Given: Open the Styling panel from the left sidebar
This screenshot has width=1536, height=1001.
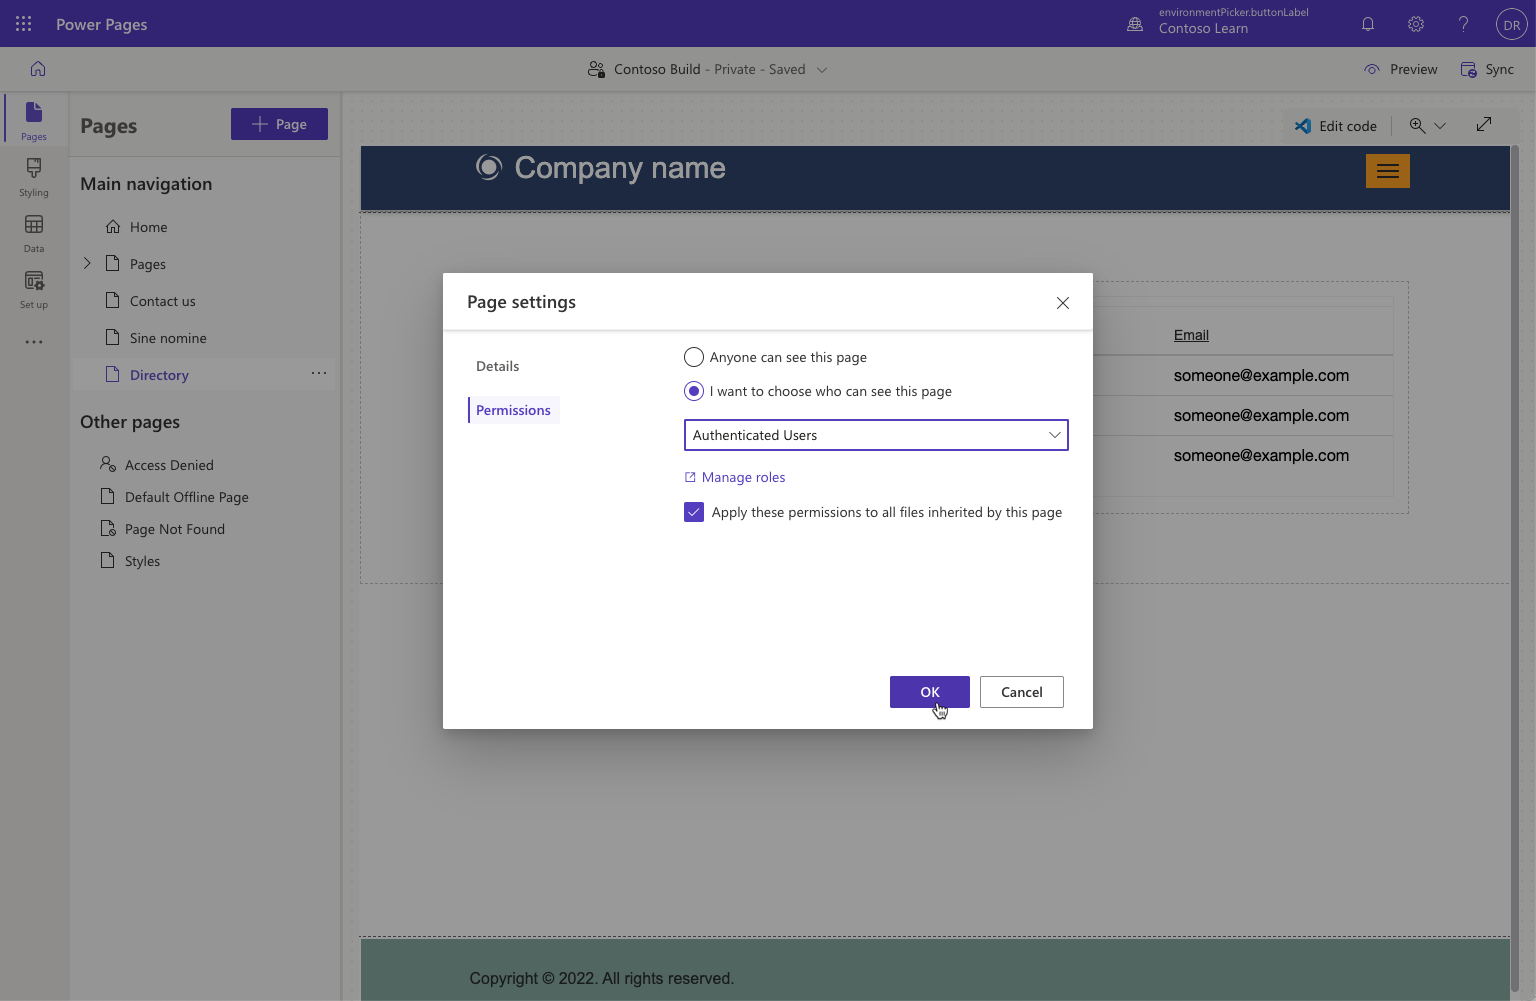Looking at the screenshot, I should click(33, 178).
